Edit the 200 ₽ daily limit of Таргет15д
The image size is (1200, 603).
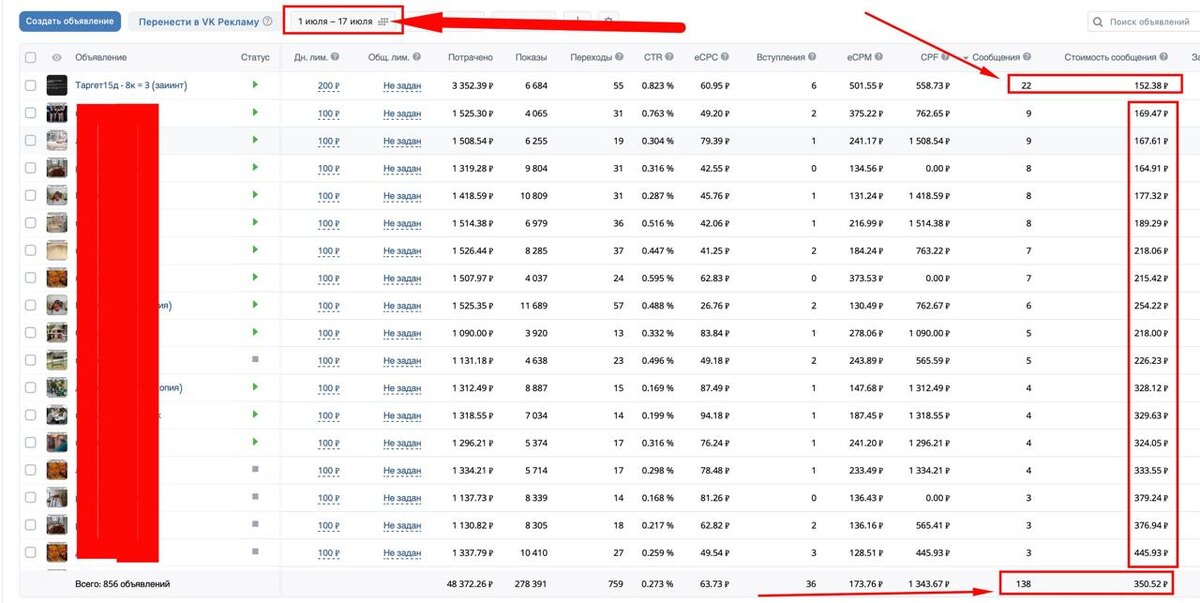(x=328, y=86)
